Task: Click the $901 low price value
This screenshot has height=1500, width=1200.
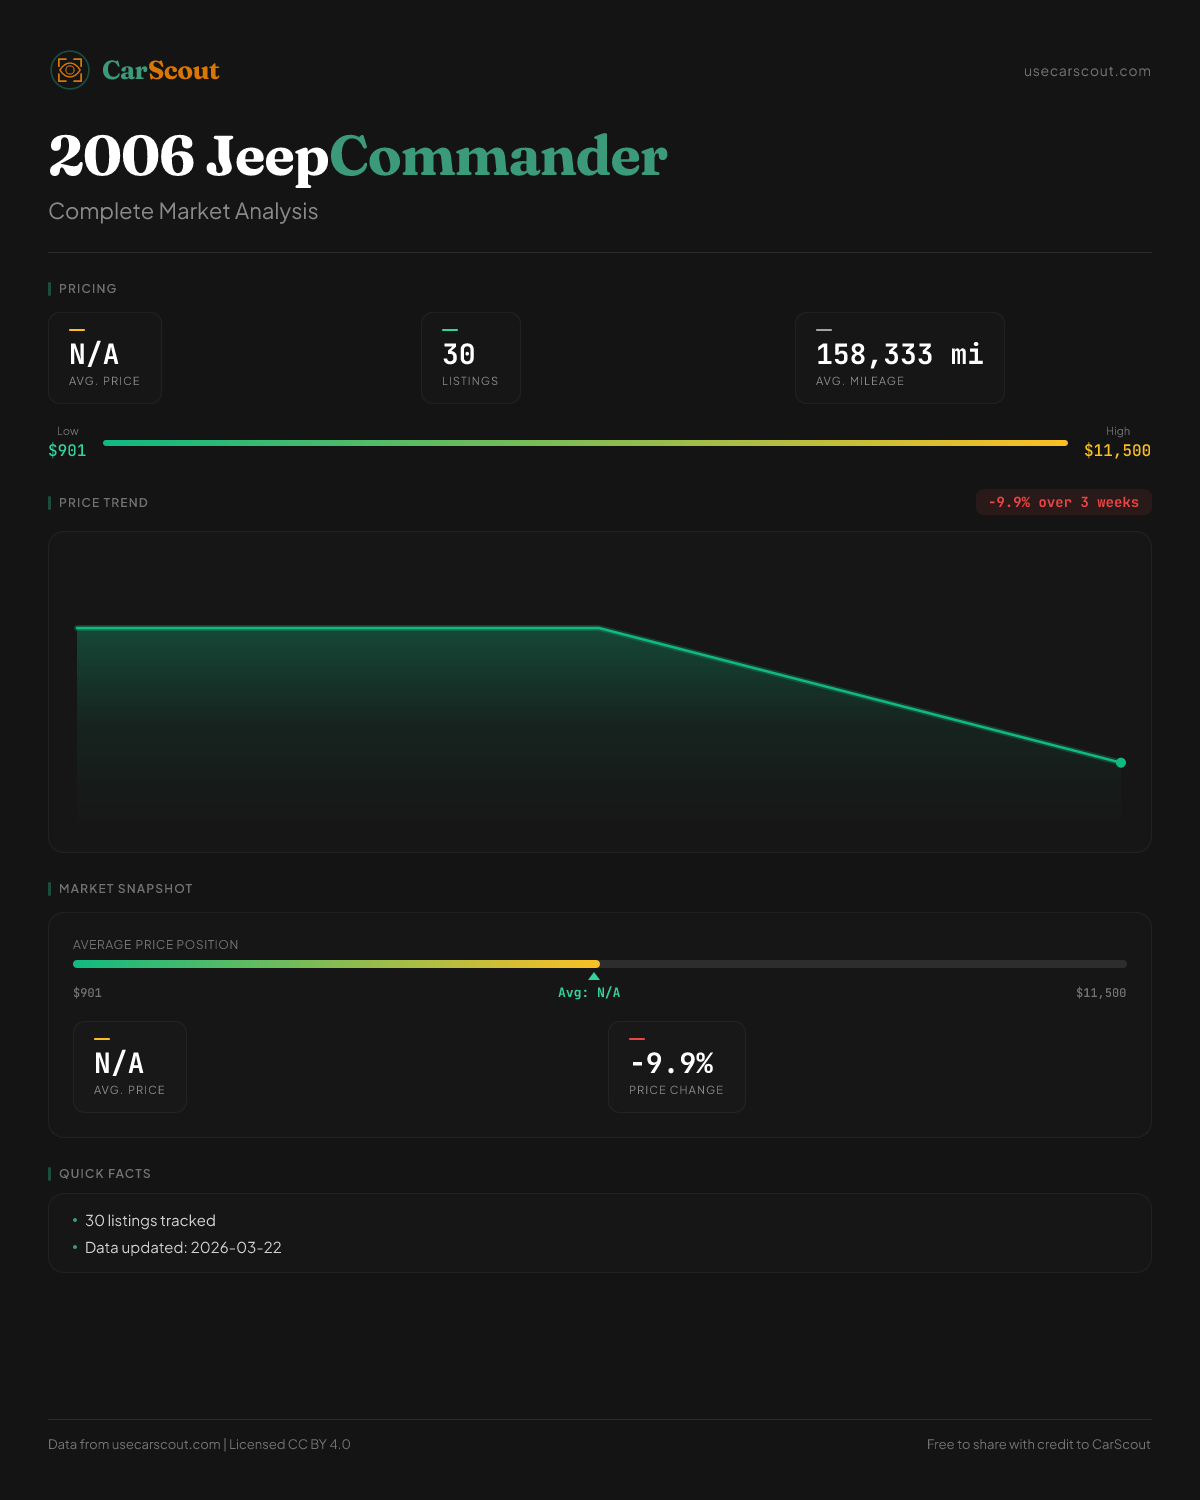Action: [x=67, y=451]
